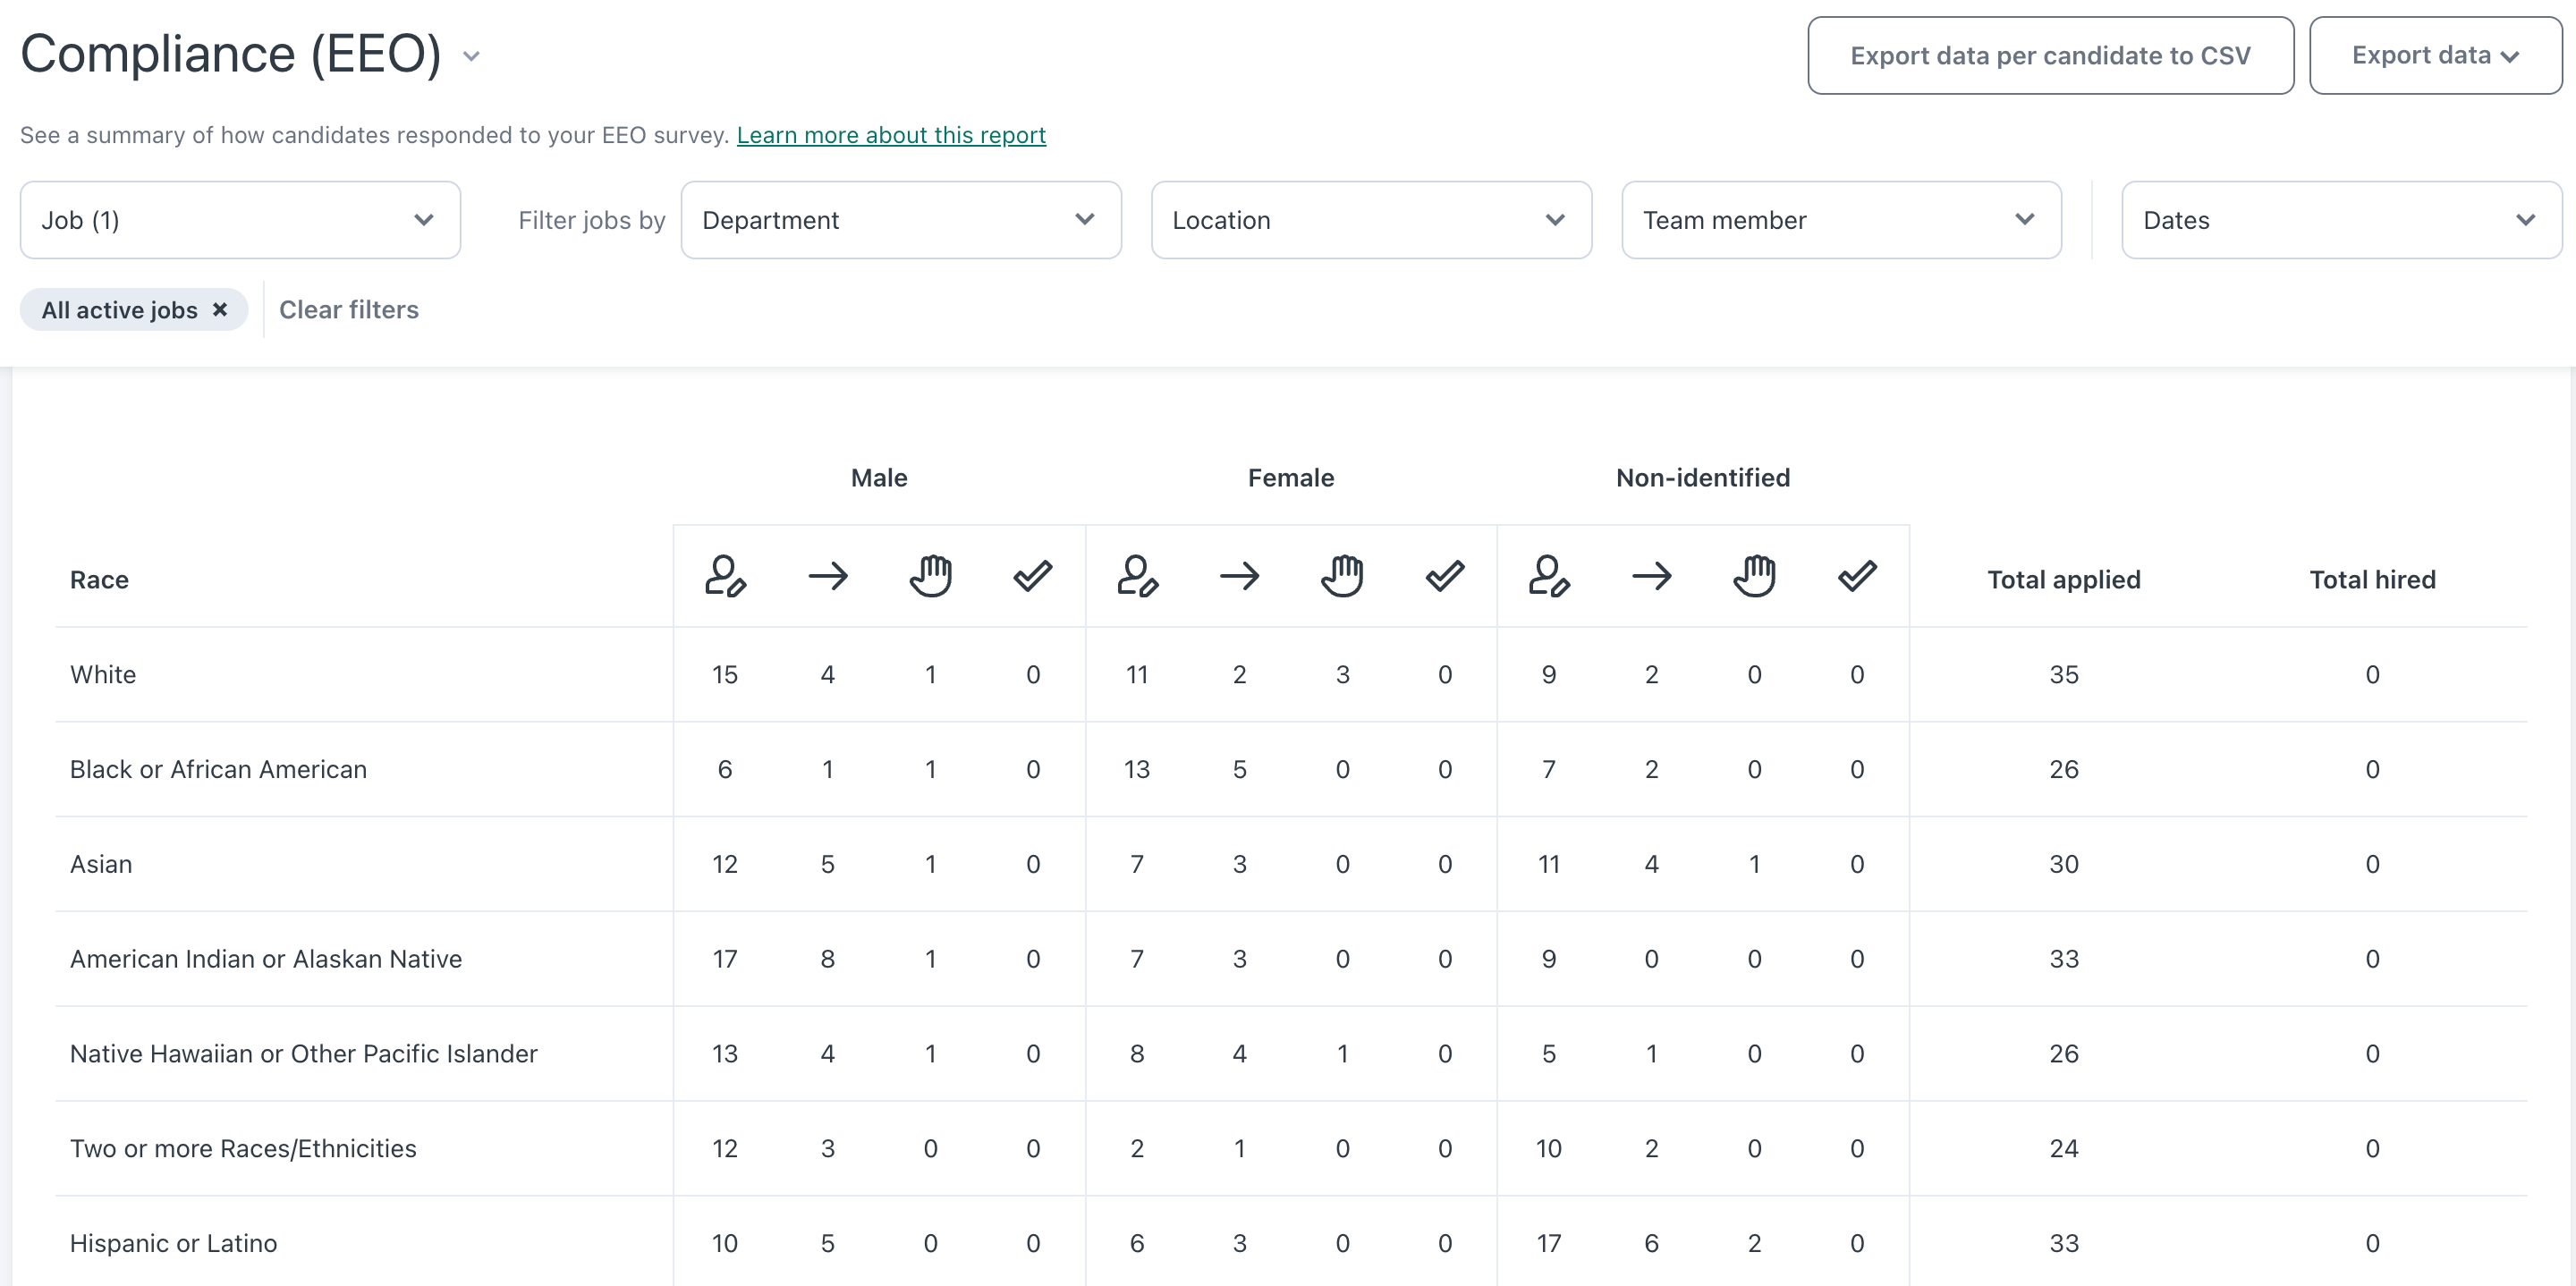2576x1286 pixels.
Task: Click Clear filters
Action: coord(348,310)
